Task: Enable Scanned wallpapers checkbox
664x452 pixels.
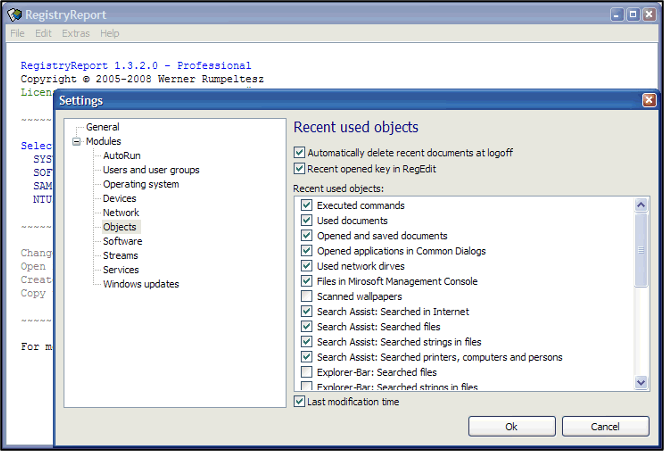Action: 307,297
